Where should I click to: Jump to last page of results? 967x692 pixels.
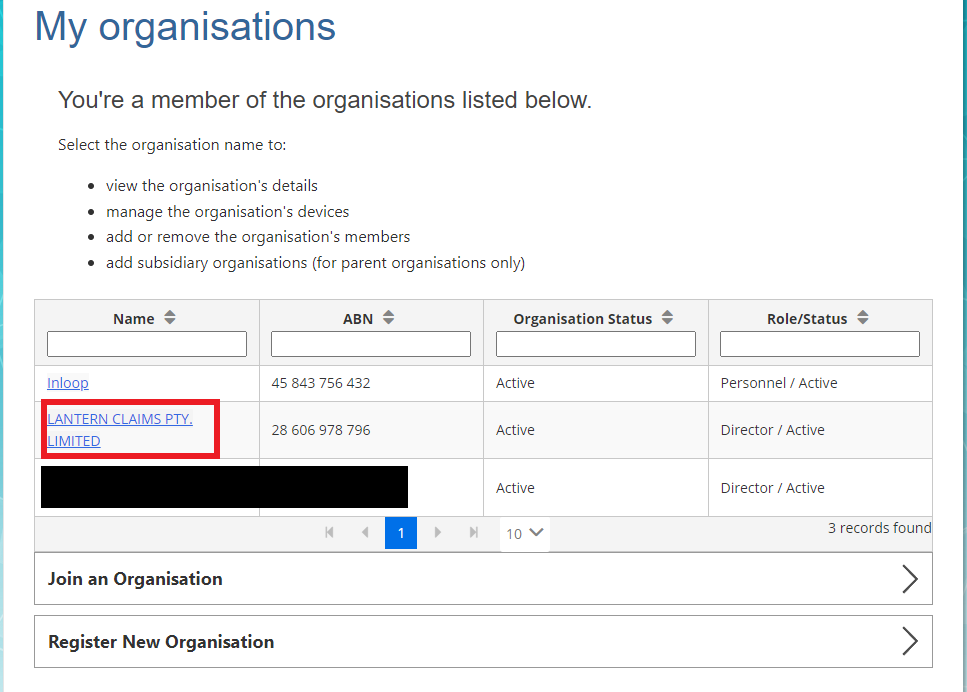[x=473, y=533]
